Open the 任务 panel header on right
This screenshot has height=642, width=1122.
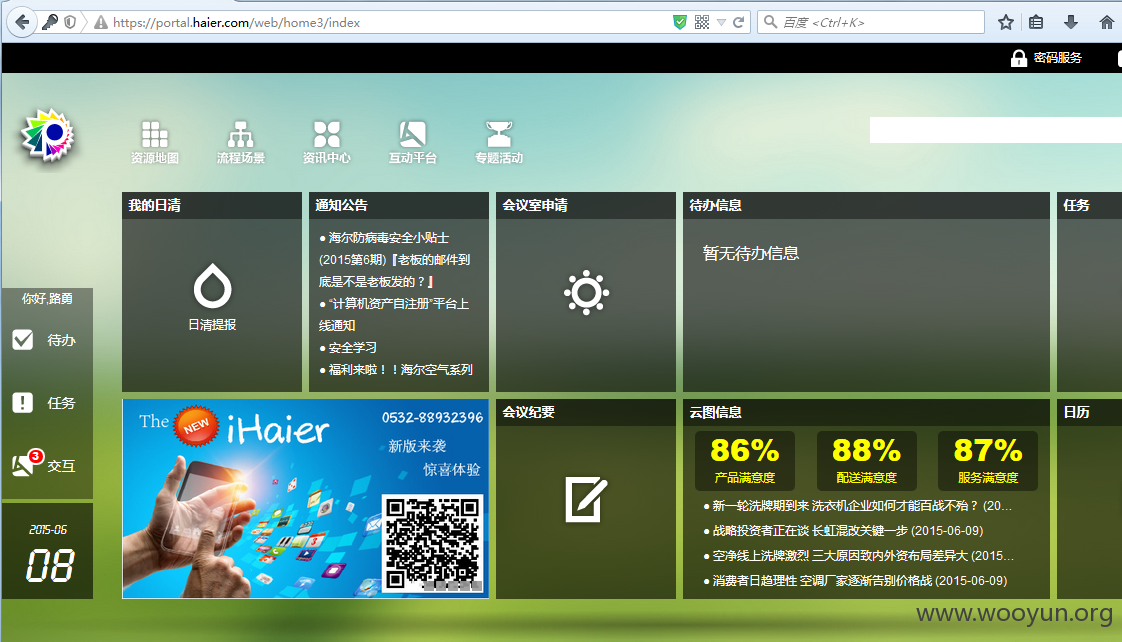(1089, 205)
